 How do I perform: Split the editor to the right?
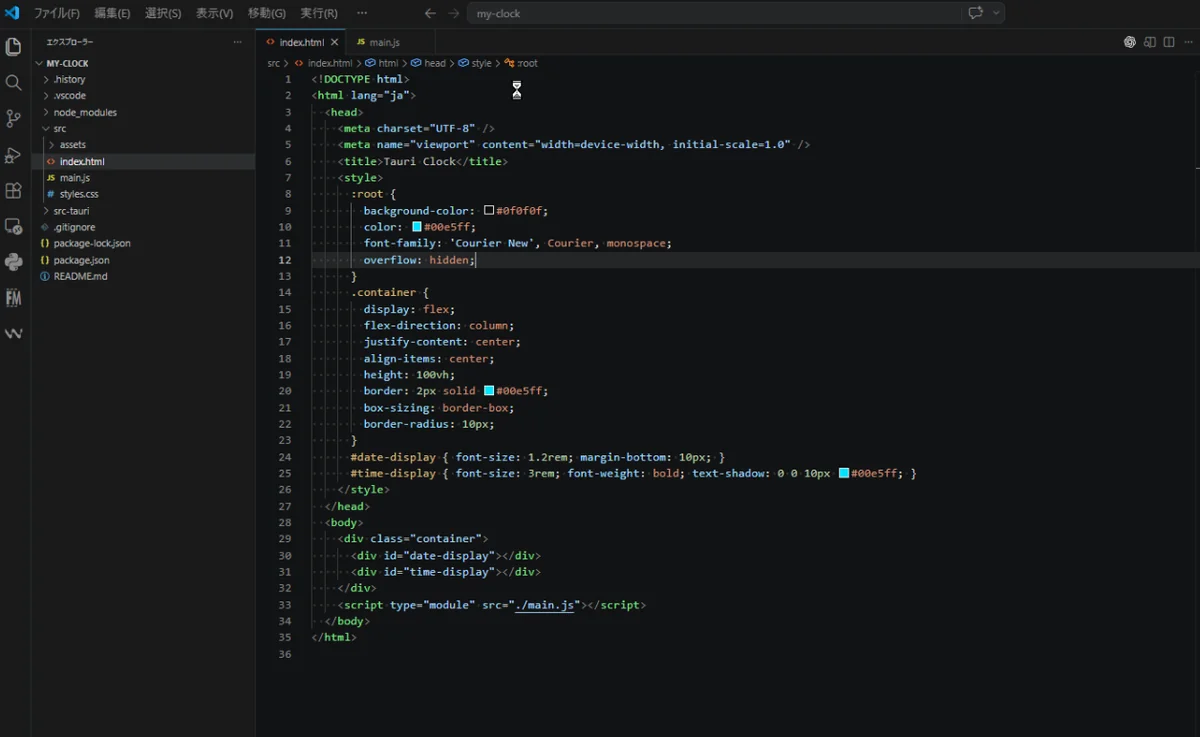click(1169, 42)
